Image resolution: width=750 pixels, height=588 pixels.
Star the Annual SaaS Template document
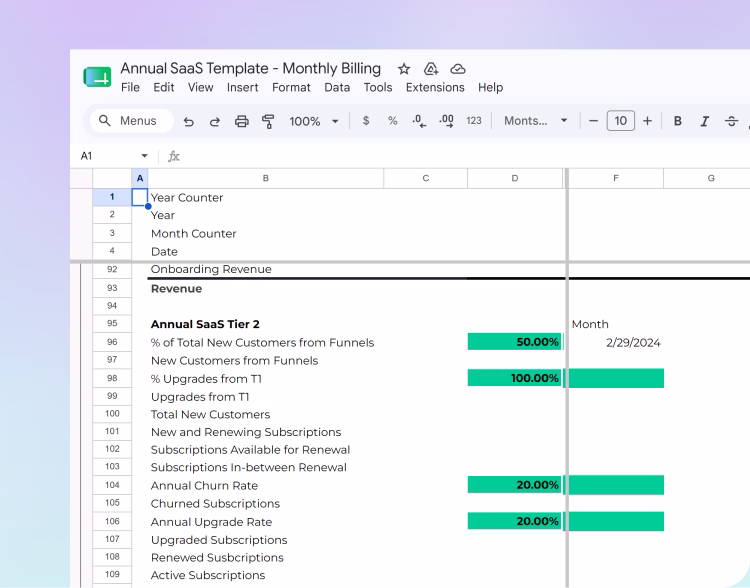pyautogui.click(x=404, y=69)
